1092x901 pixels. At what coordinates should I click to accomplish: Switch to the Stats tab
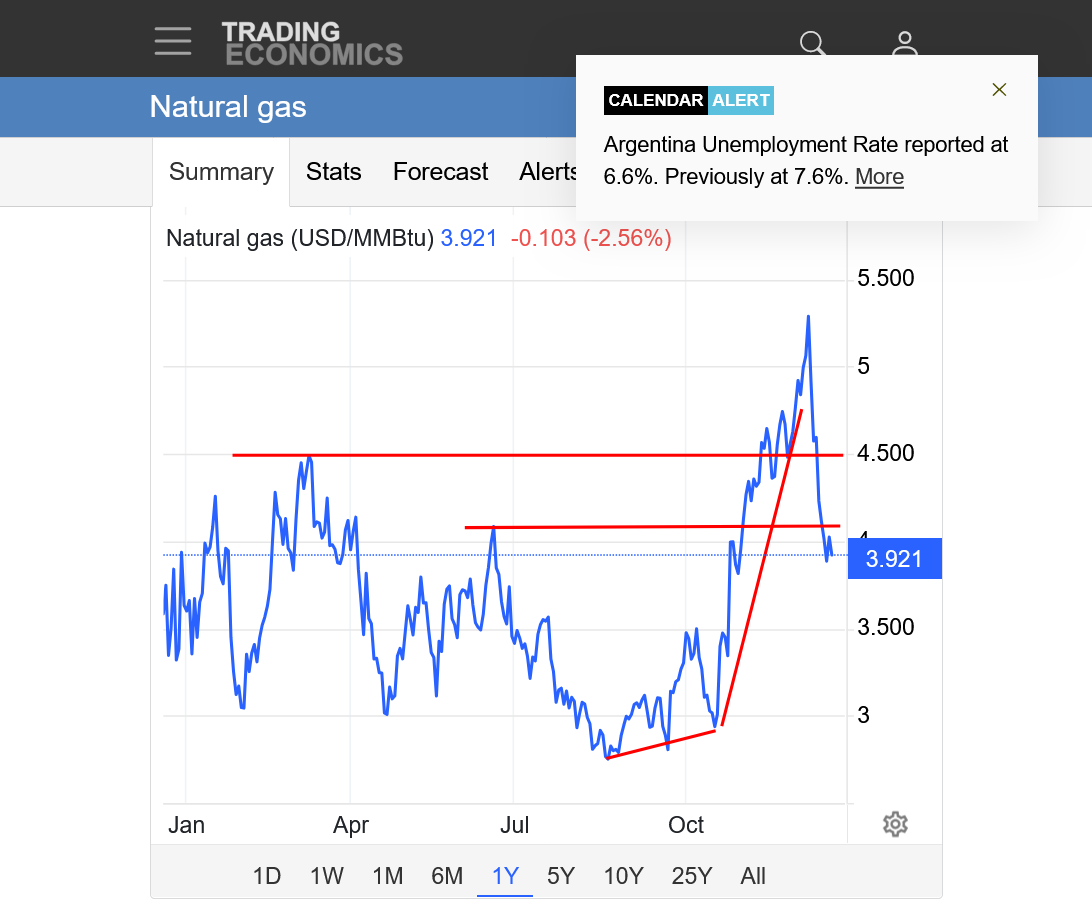(x=333, y=172)
